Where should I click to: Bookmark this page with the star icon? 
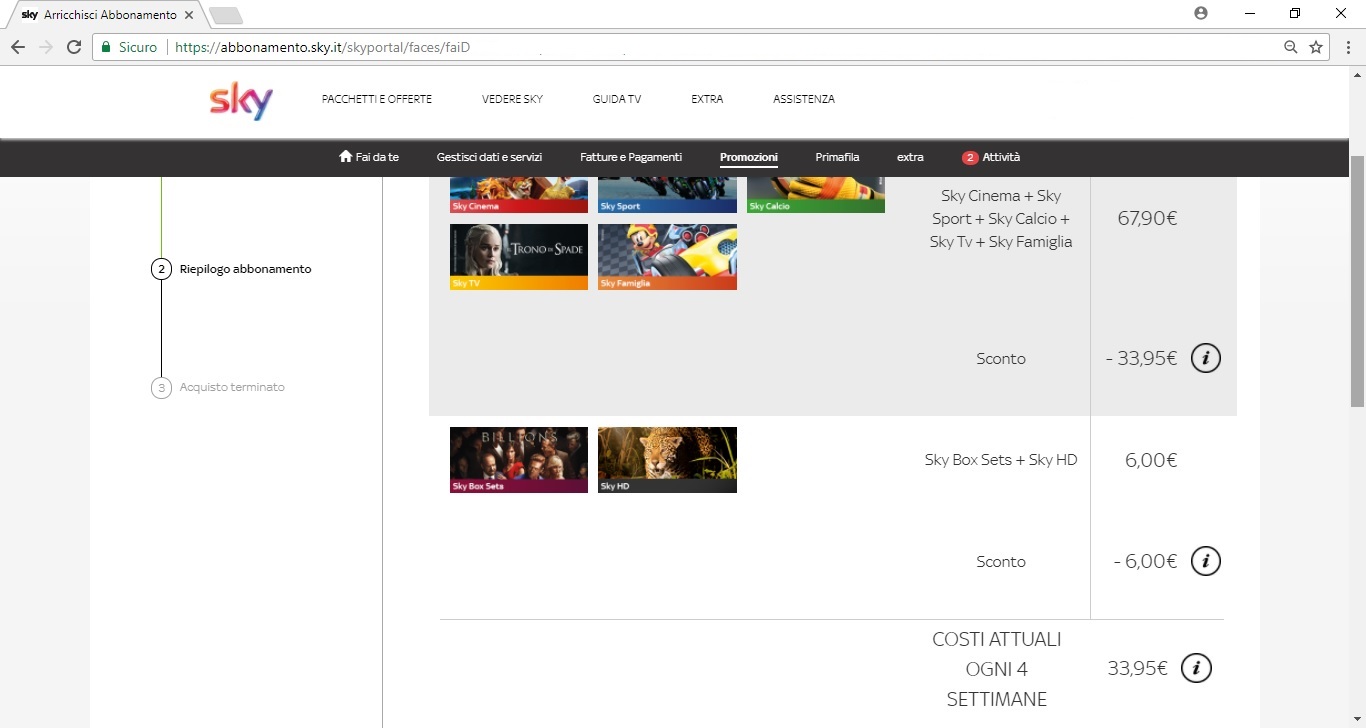1316,47
